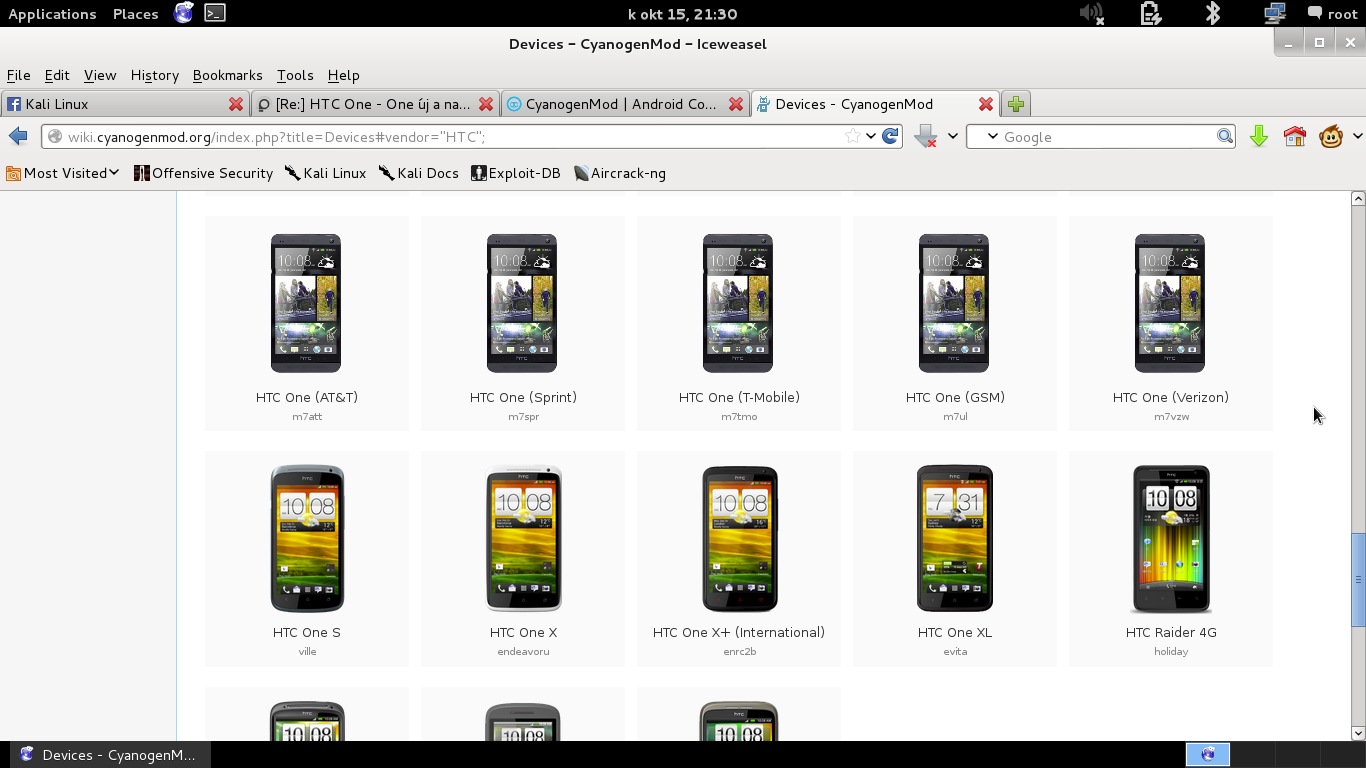Screen dimensions: 1366x768
Task: Switch to CyanogenMod | Android Community tab
Action: 625,104
